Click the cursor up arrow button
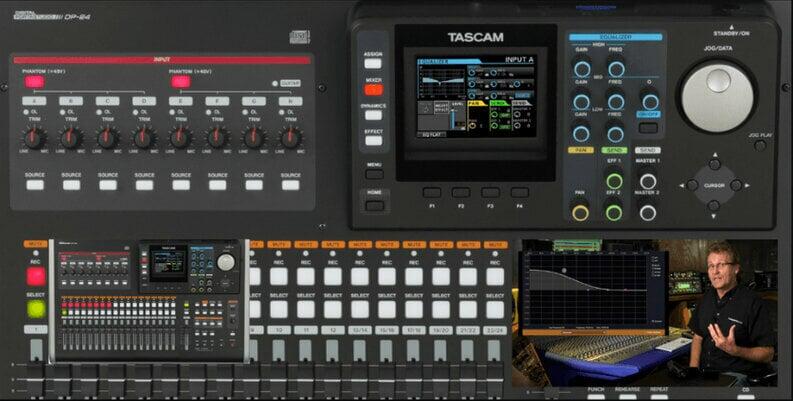 [713, 164]
